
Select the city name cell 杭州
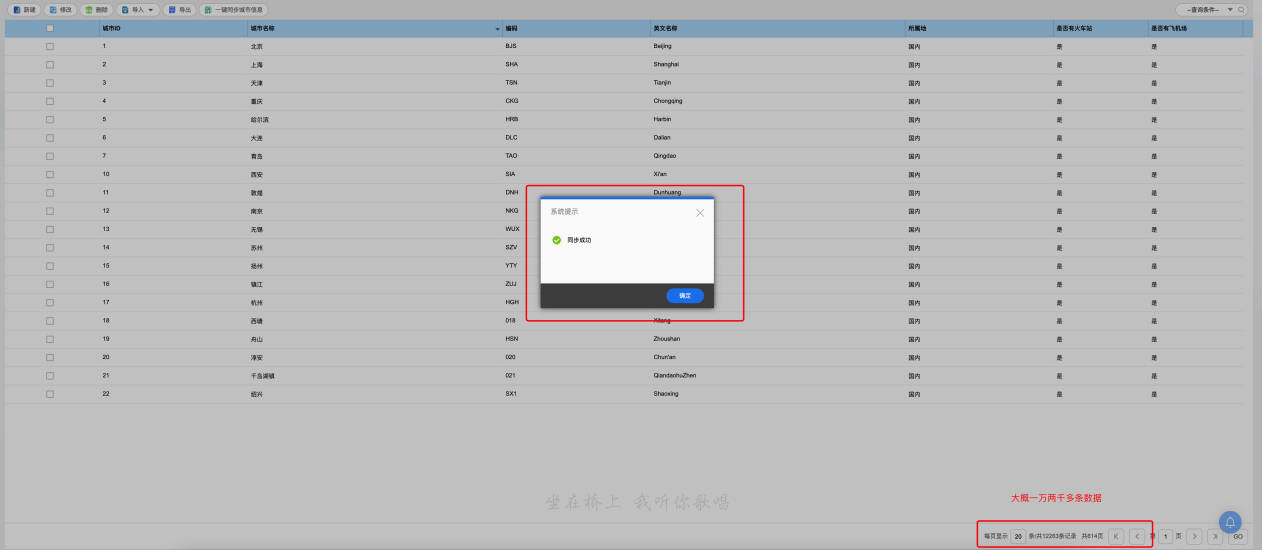(257, 302)
